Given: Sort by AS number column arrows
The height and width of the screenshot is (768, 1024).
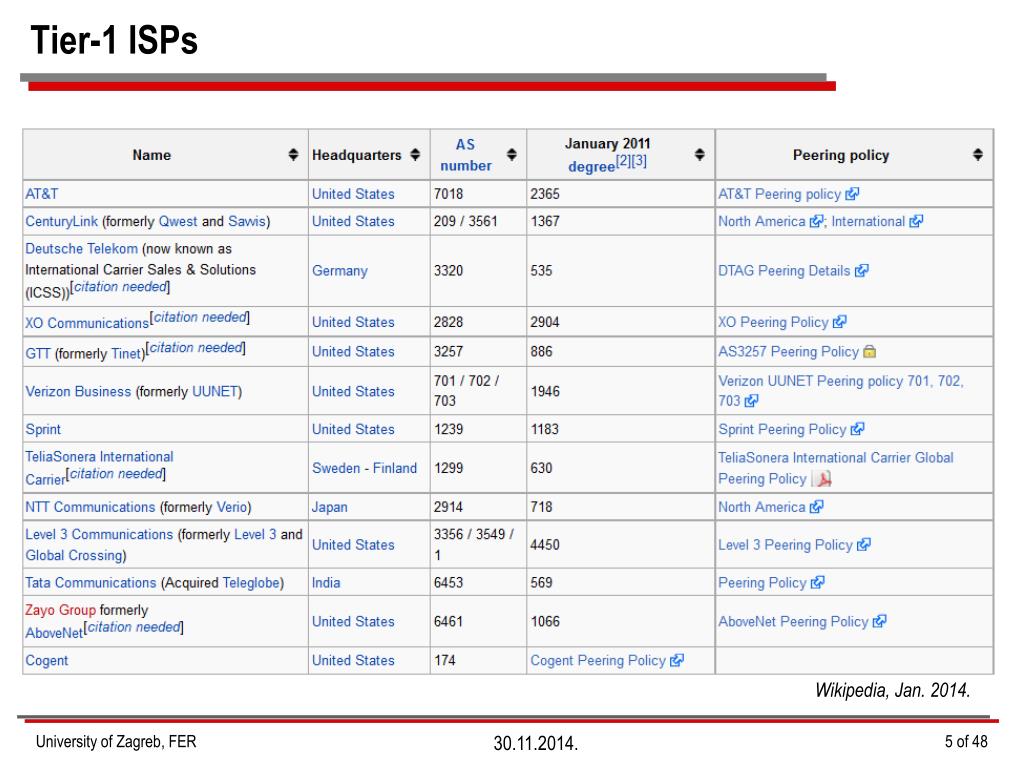Looking at the screenshot, I should [x=511, y=155].
